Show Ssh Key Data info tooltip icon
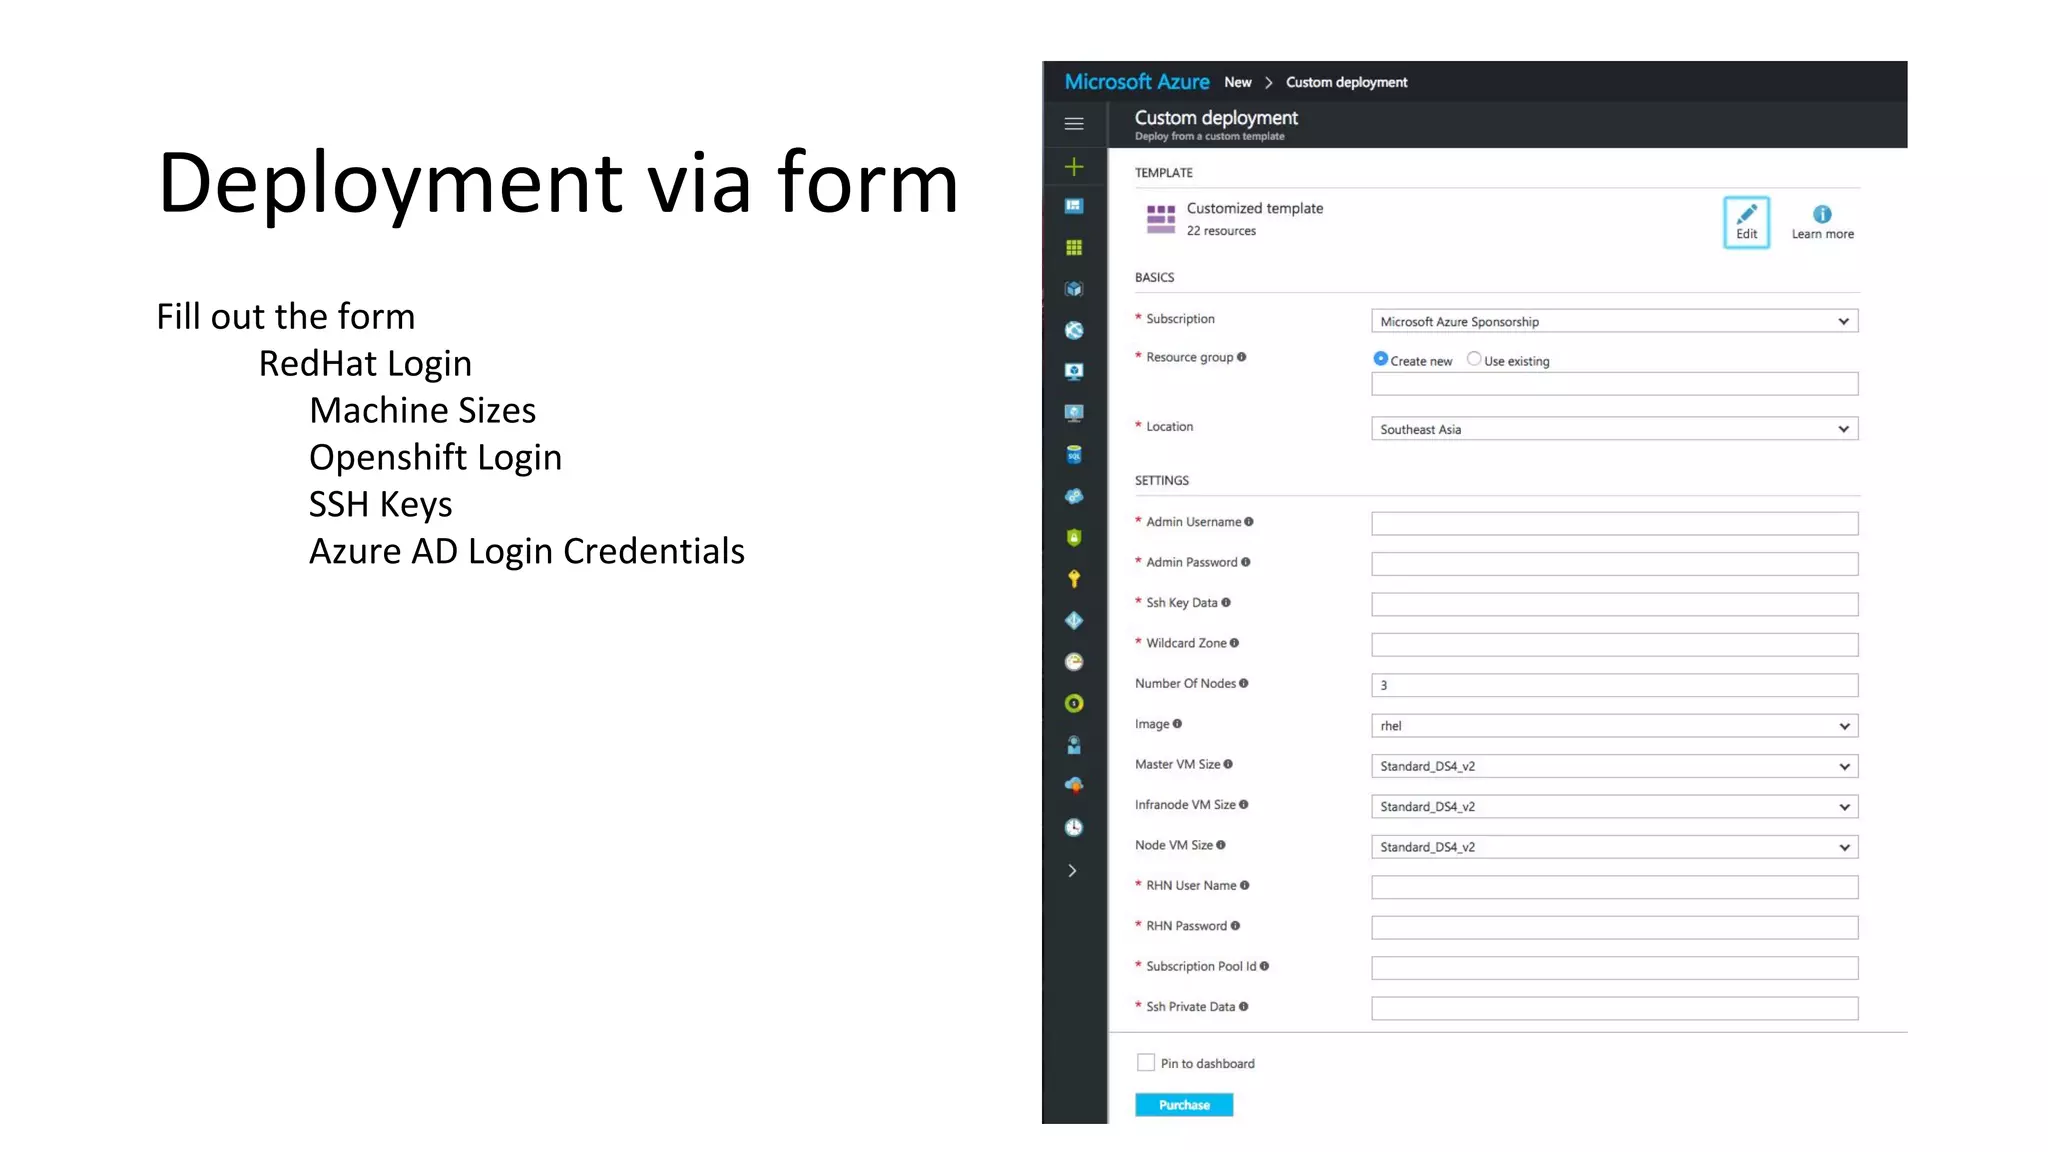The image size is (2048, 1152). click(1225, 603)
